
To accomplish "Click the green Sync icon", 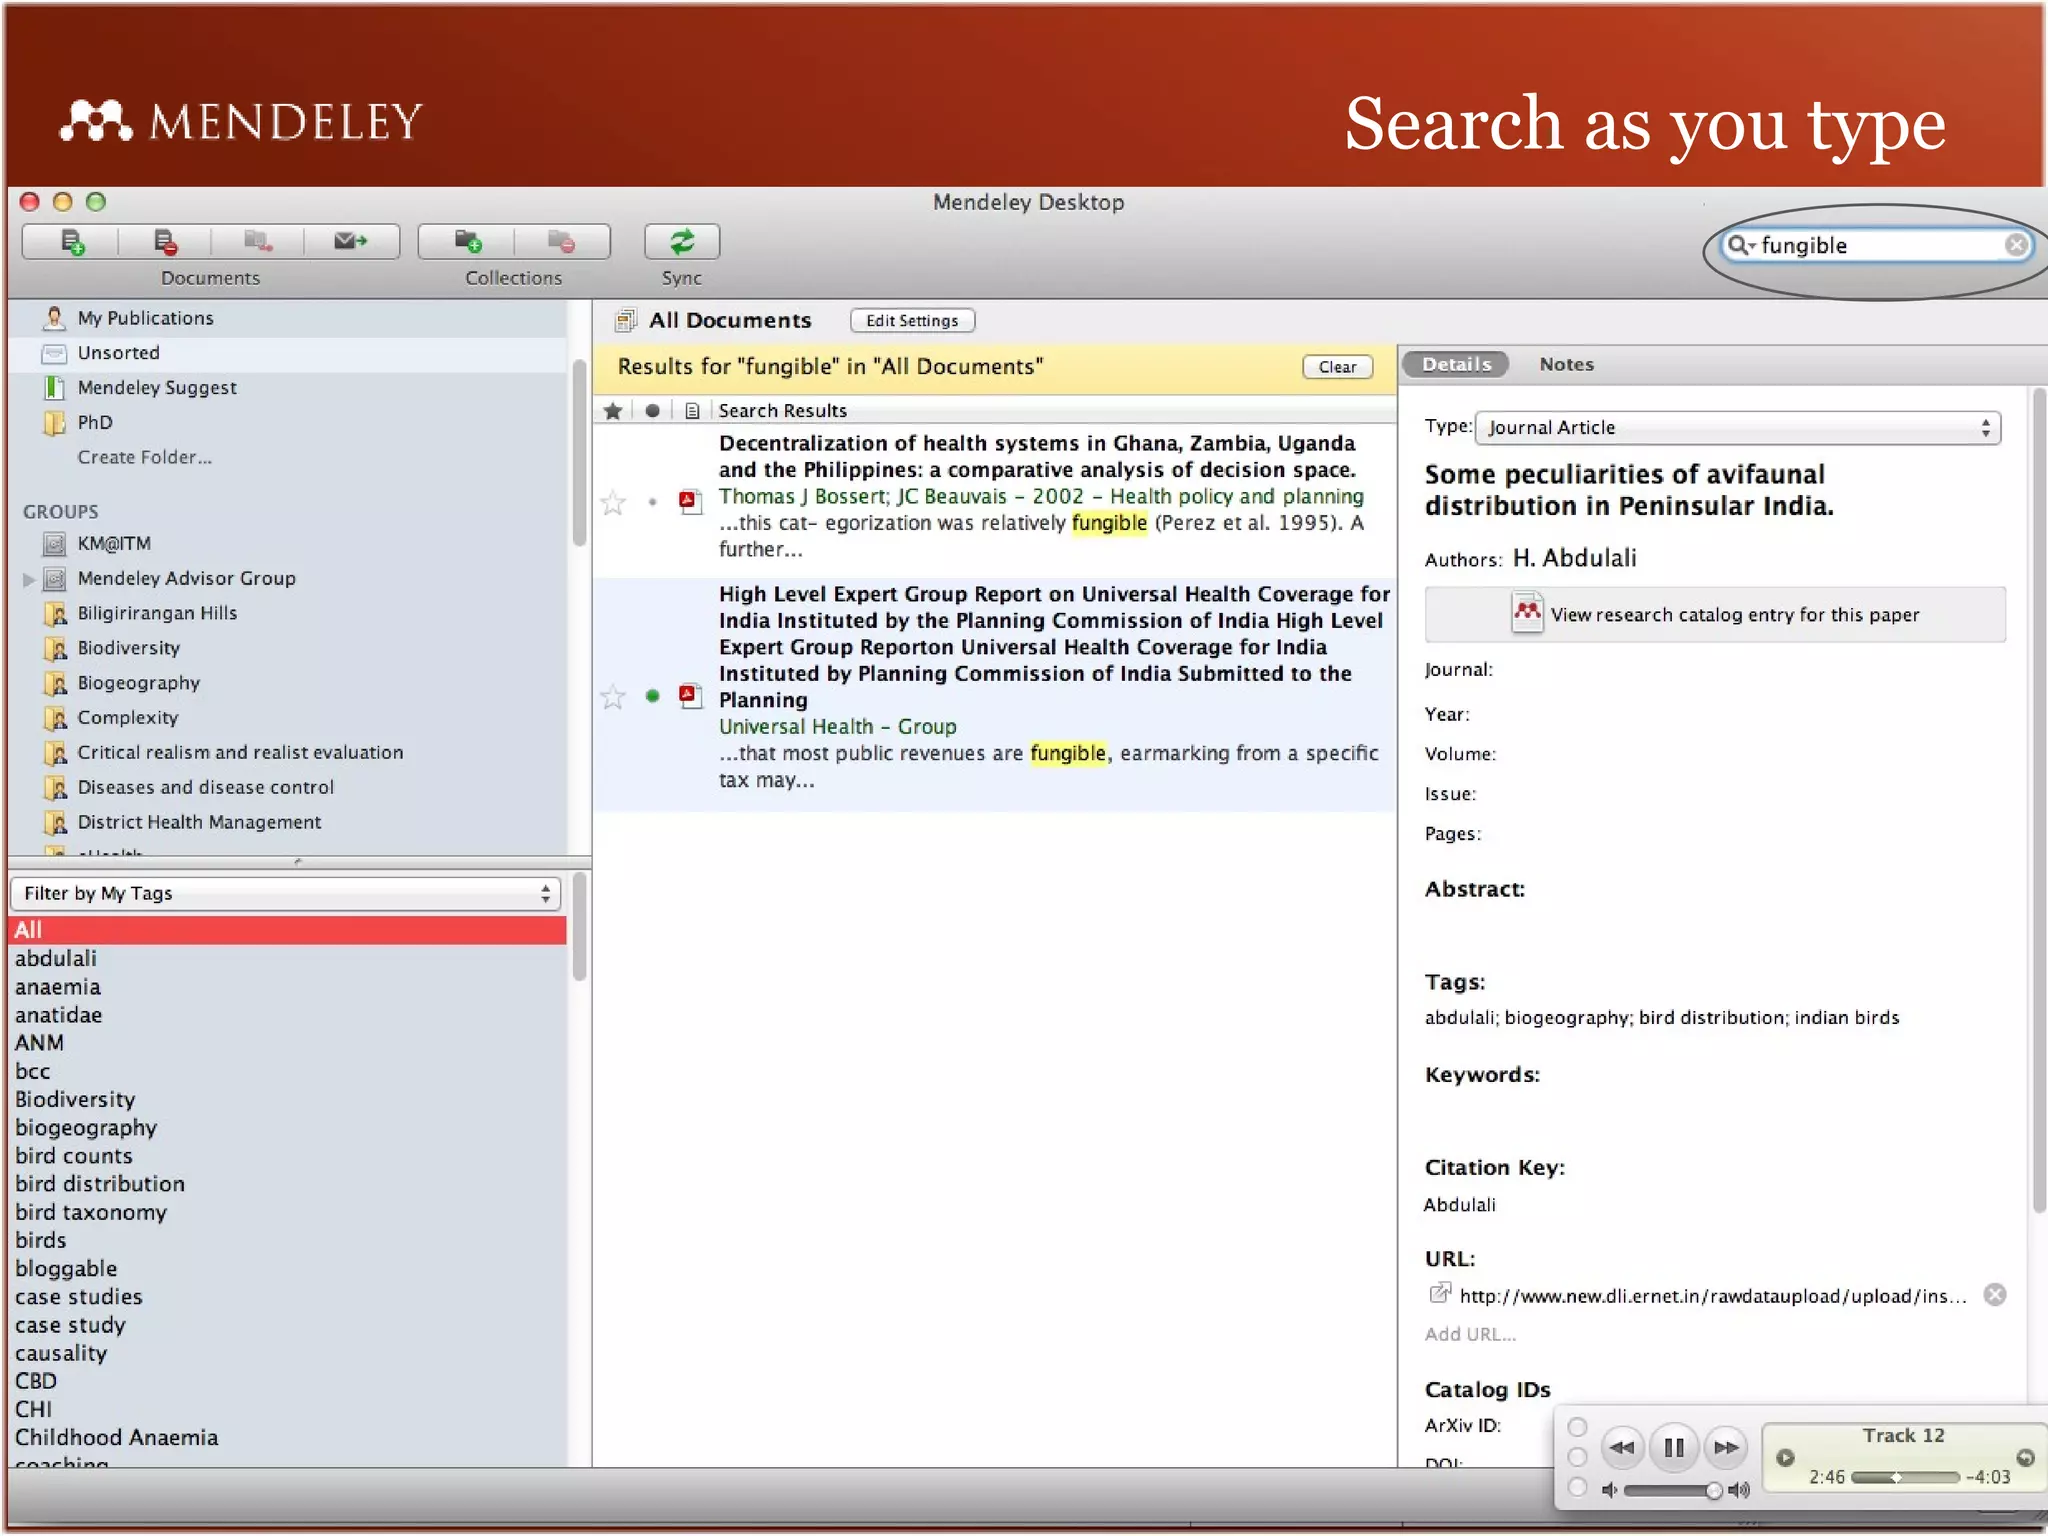I will (x=682, y=242).
